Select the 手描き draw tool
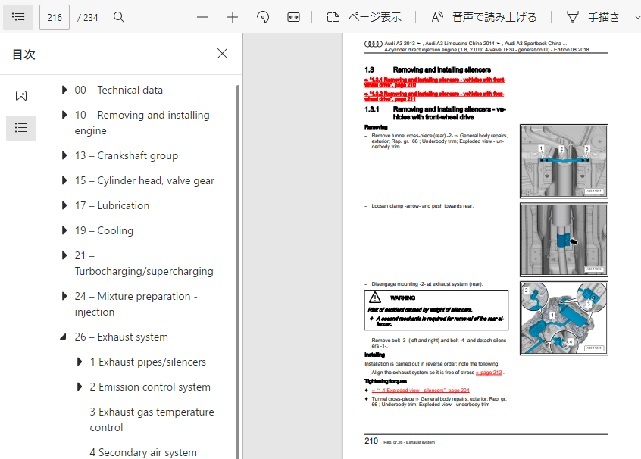Viewport: 641px width, 459px height. pos(593,17)
